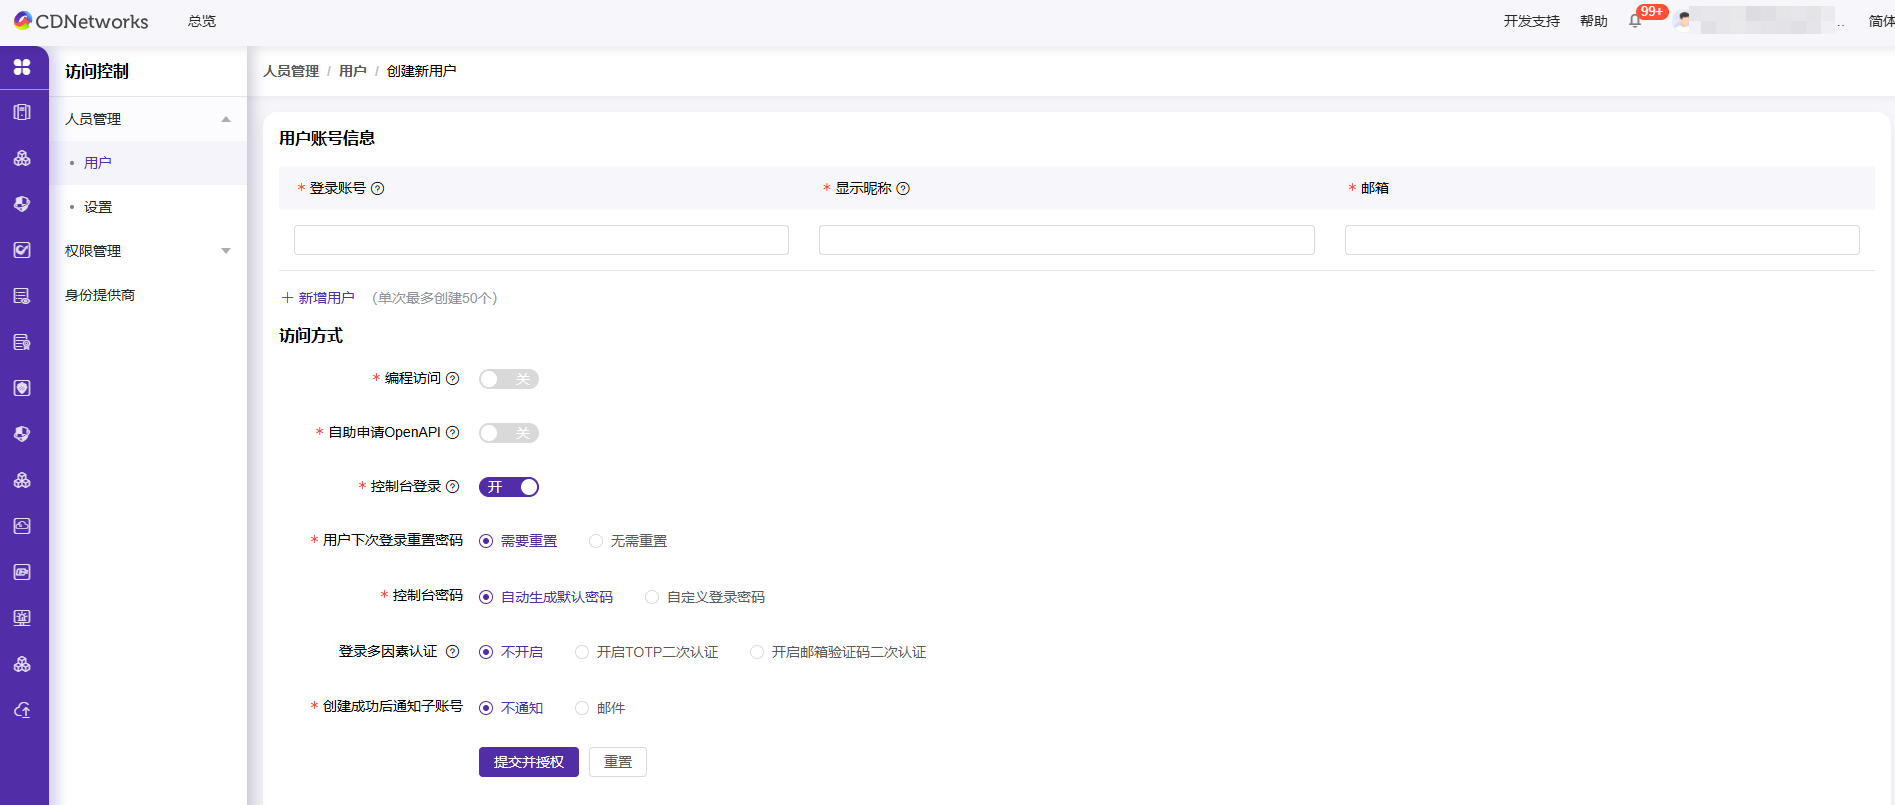Screen dimensions: 1895x805
Task: Expand the 权限管理 section arrow
Action: point(226,251)
